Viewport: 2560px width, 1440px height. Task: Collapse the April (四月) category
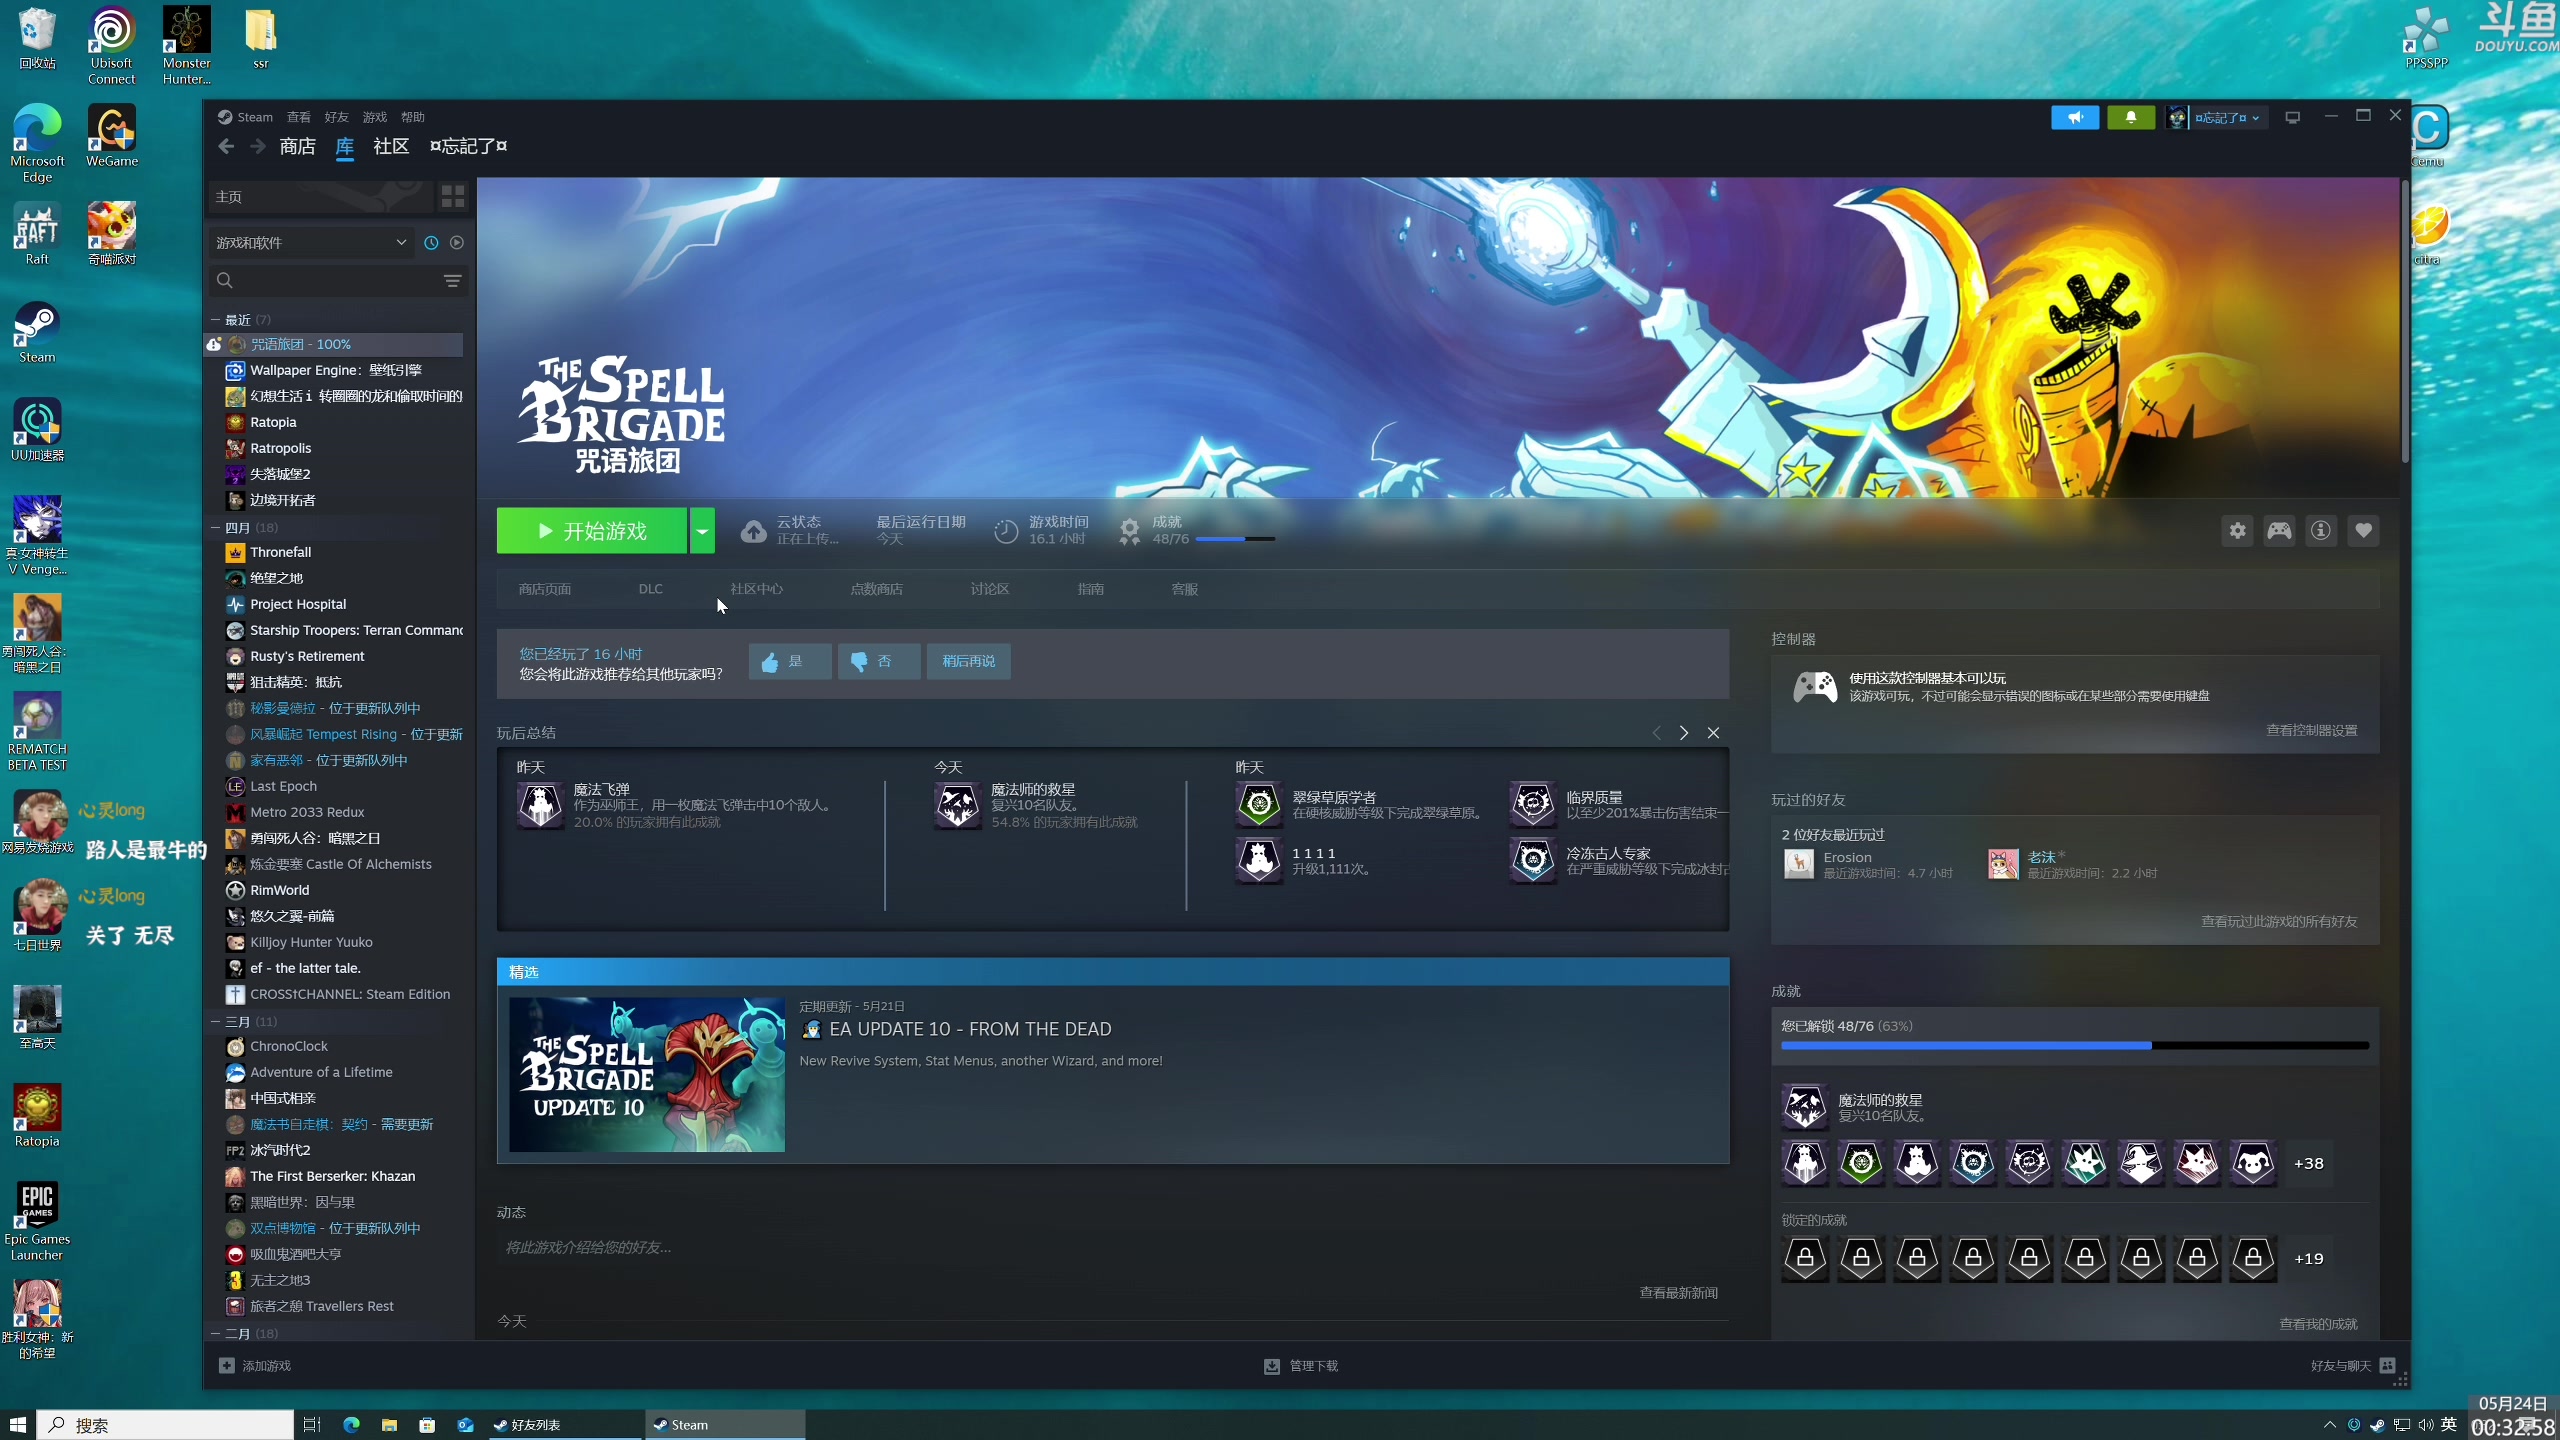click(215, 527)
